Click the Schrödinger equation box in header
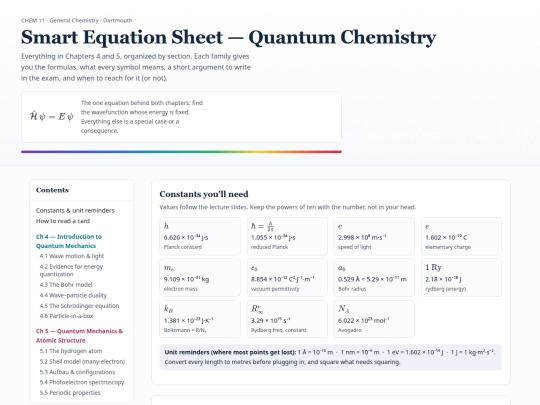The width and height of the screenshot is (540, 405). (x=181, y=117)
